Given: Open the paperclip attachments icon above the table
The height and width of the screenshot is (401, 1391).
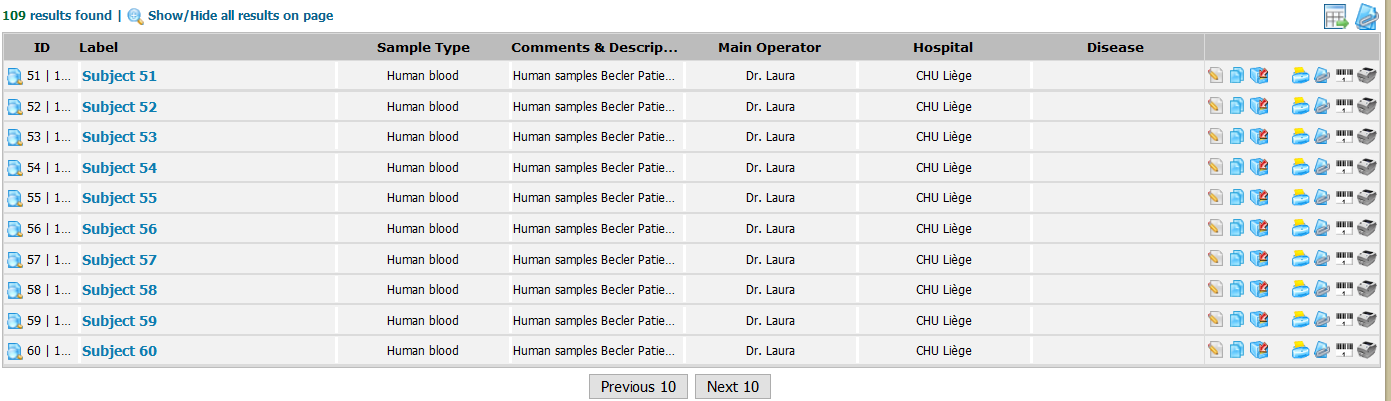Looking at the screenshot, I should (x=1367, y=16).
